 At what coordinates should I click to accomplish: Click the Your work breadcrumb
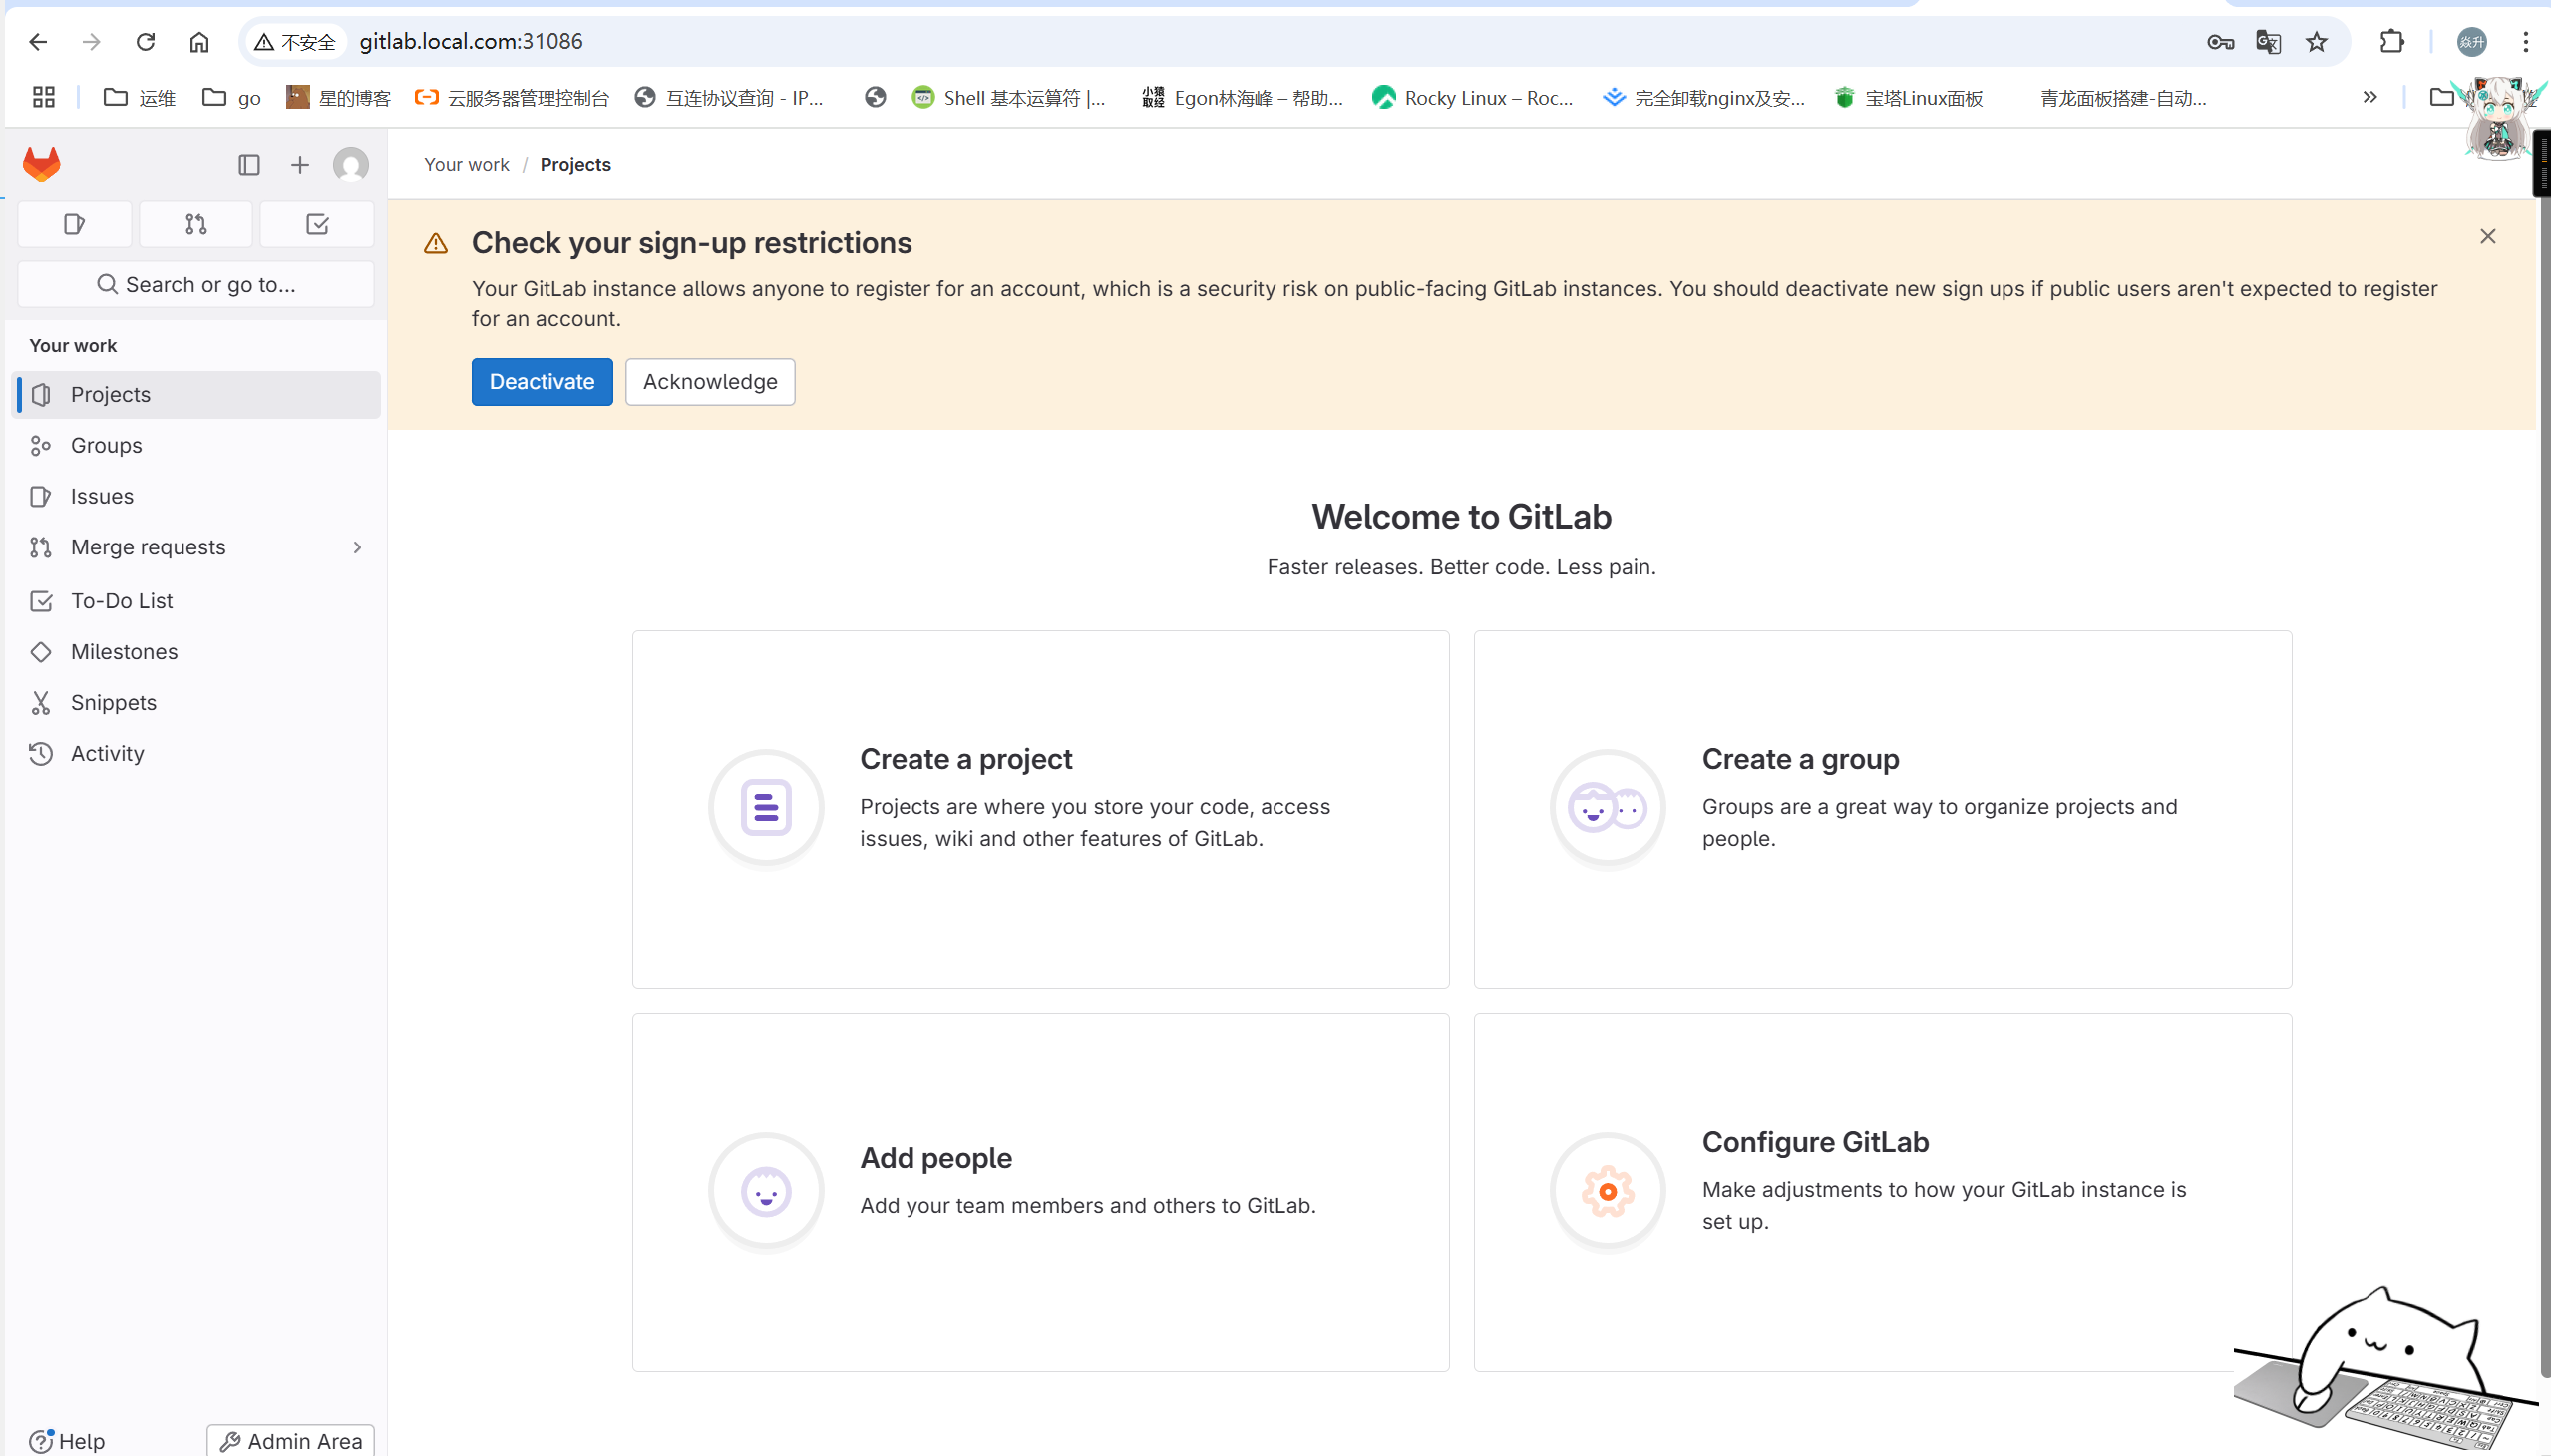coord(466,165)
